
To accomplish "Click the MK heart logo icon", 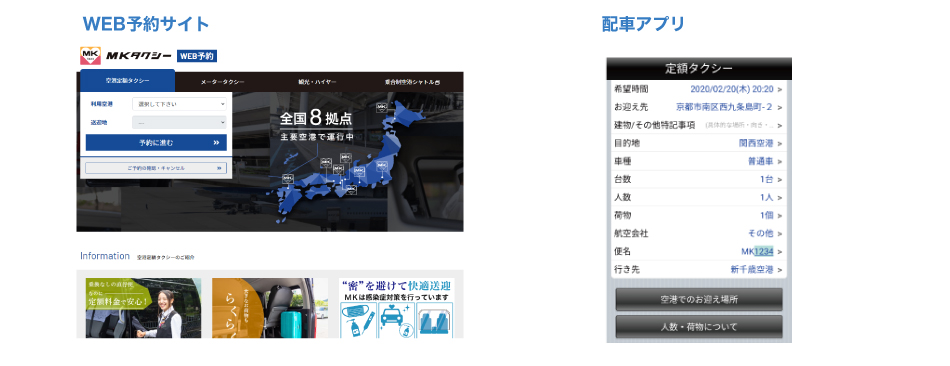I will click(90, 56).
